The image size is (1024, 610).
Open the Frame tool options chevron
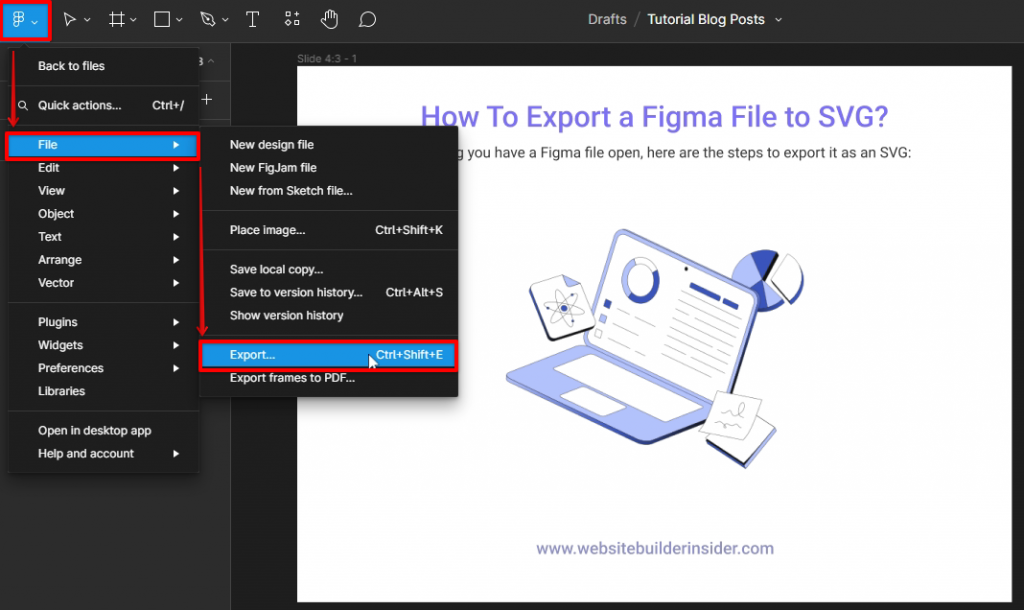[133, 20]
